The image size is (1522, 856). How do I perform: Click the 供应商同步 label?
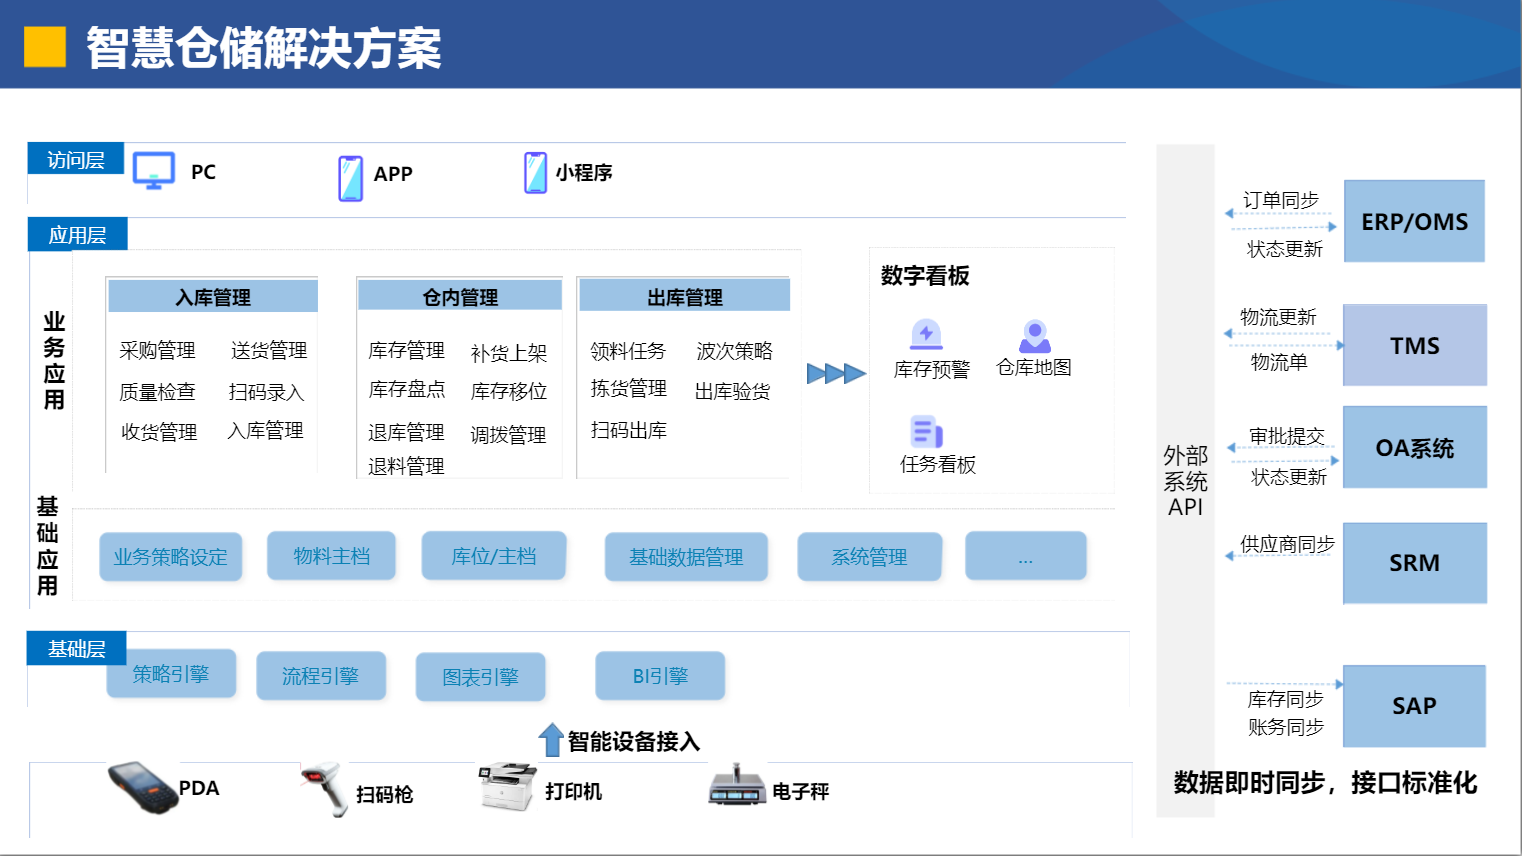click(1288, 544)
